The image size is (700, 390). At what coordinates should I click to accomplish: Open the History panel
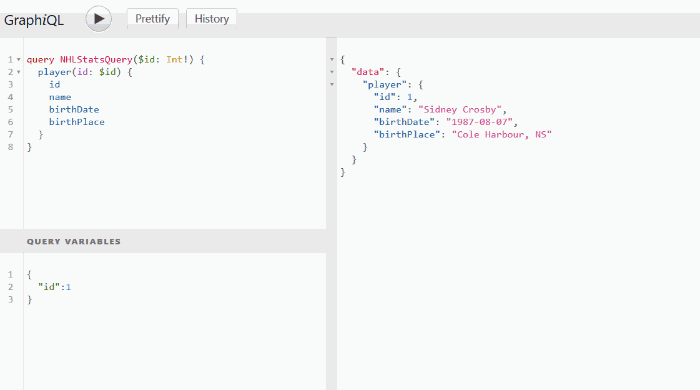212,19
